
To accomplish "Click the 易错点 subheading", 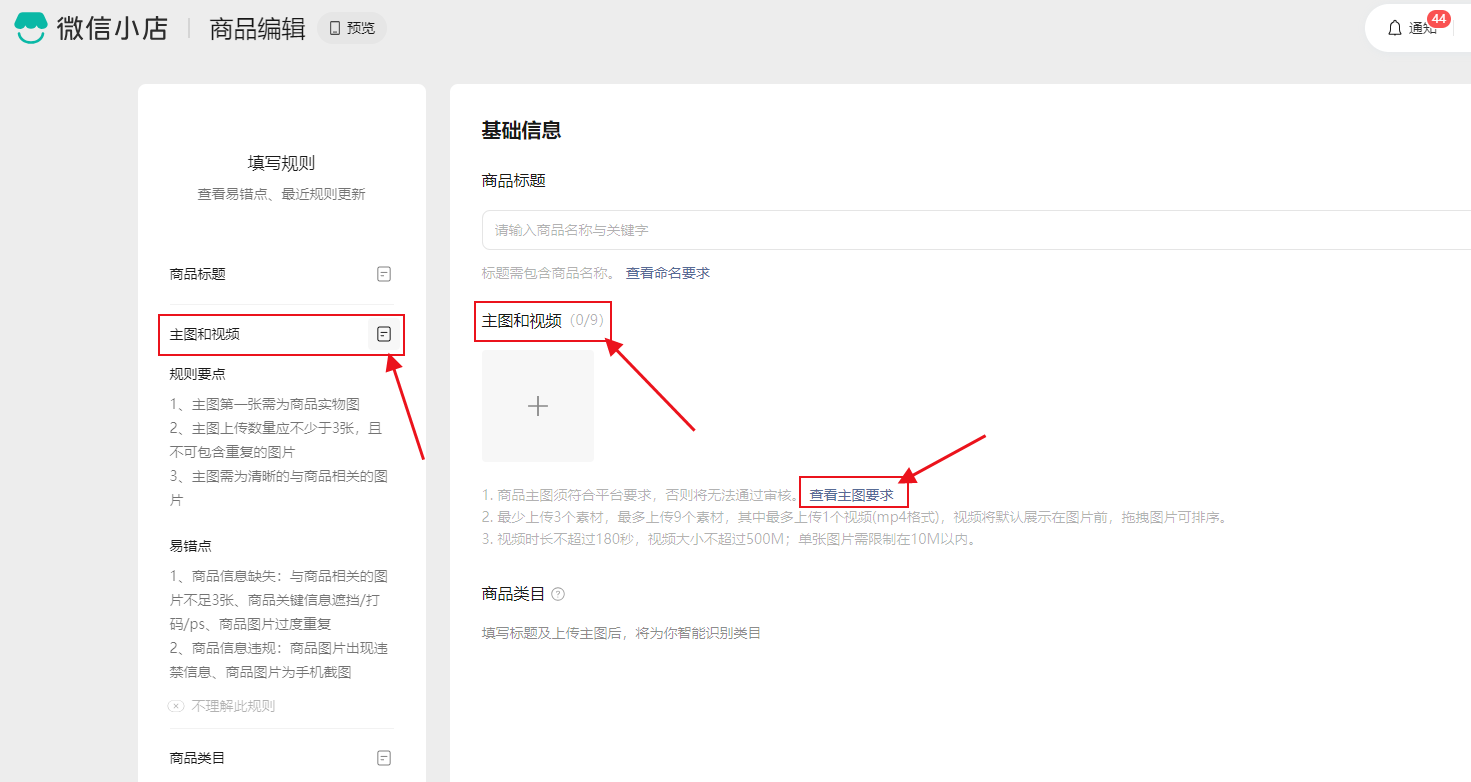I will [x=191, y=546].
